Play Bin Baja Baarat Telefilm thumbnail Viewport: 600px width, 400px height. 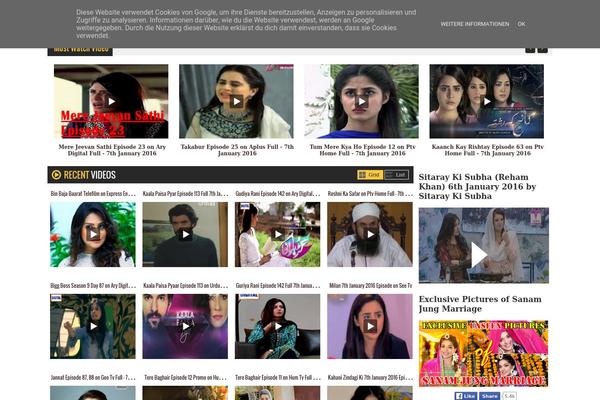(93, 234)
